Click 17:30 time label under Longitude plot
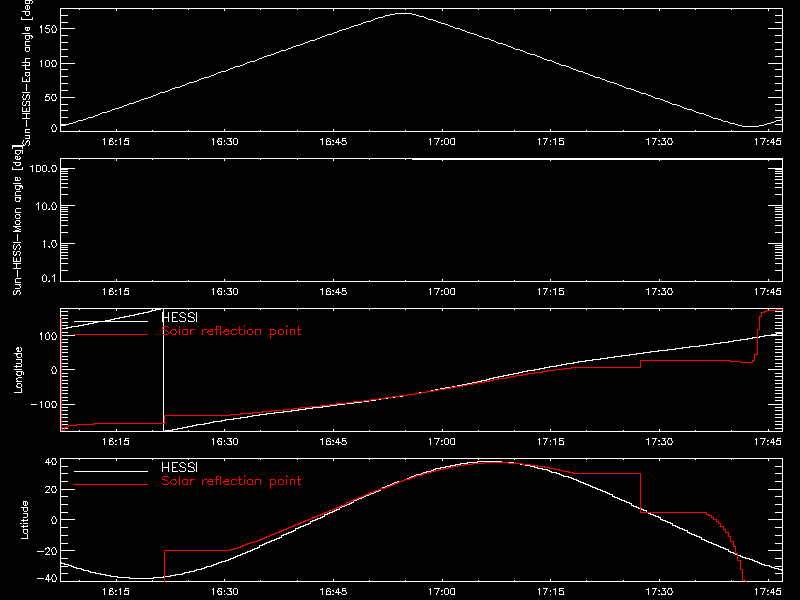800x600 pixels. 659,442
